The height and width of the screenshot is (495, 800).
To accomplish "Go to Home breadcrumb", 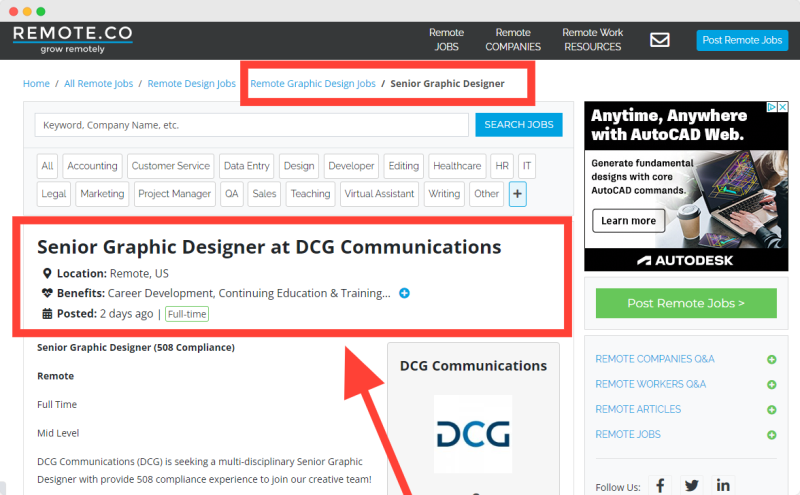I will click(36, 83).
